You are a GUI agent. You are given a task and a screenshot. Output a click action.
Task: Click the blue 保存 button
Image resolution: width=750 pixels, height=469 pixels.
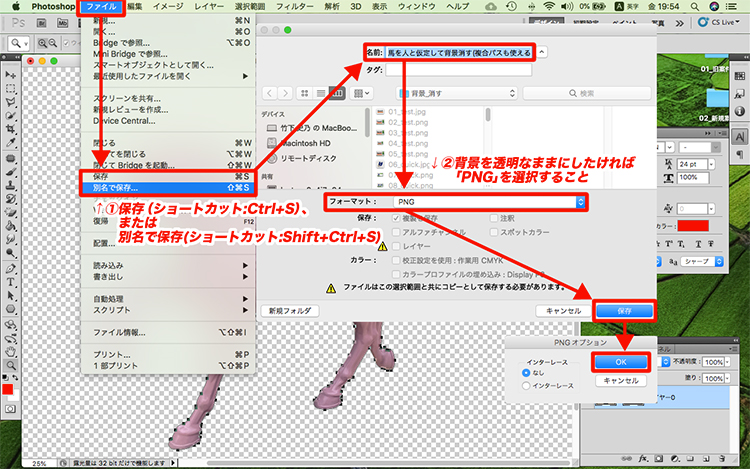click(624, 311)
